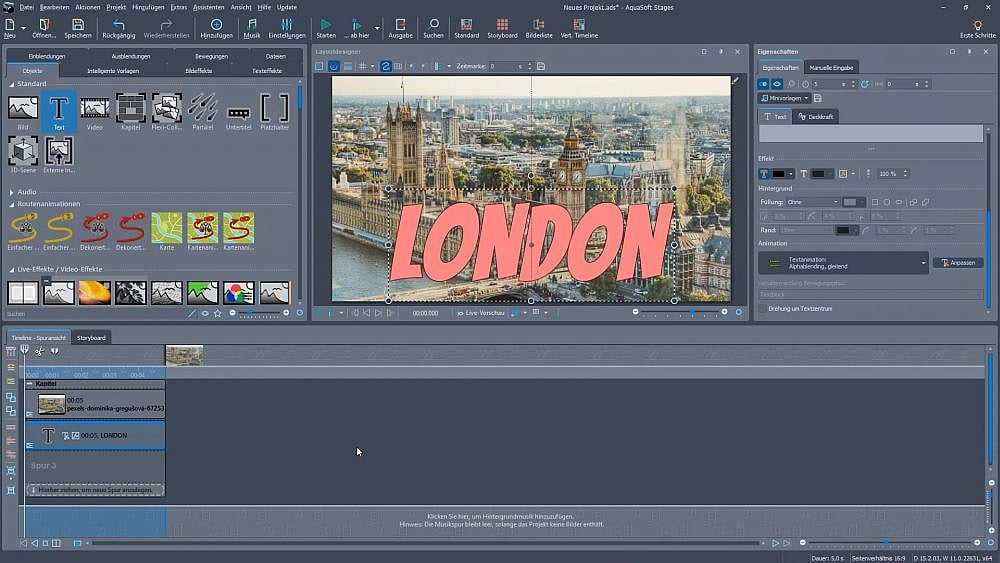Click the black text color swatch
1000x563 pixels.
click(779, 174)
